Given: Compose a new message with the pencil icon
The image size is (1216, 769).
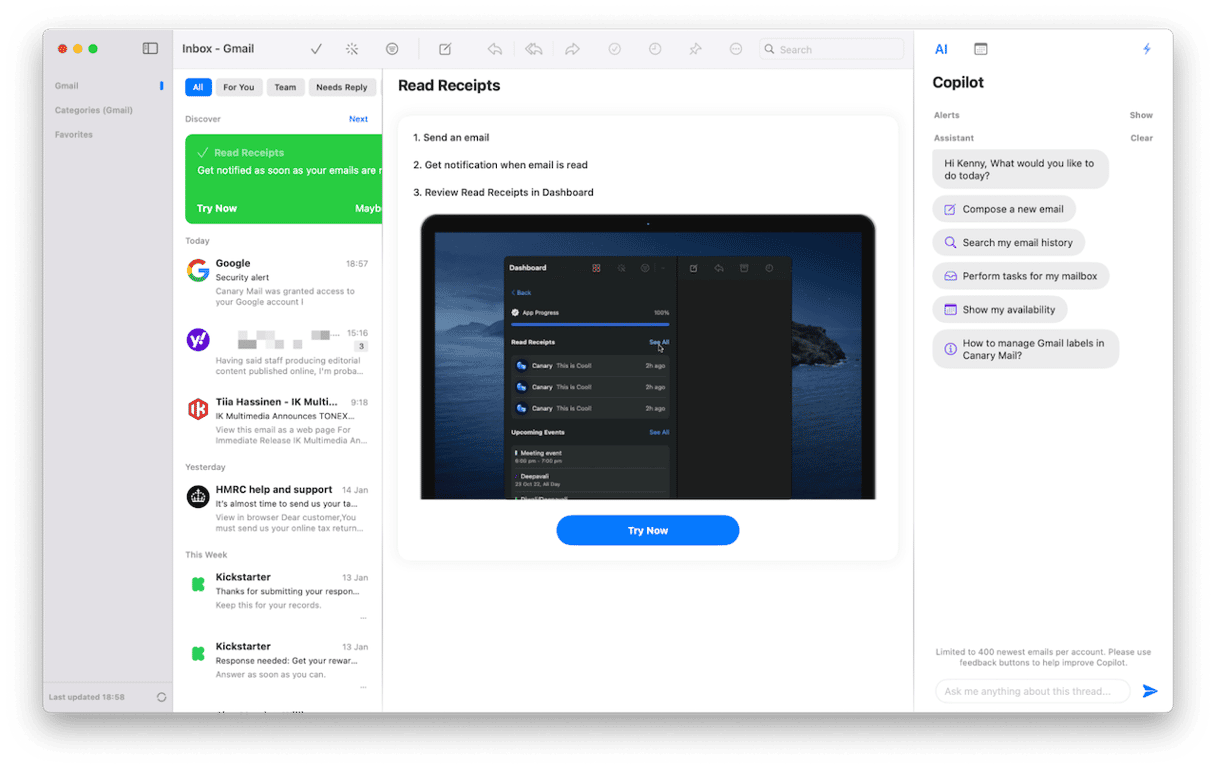Looking at the screenshot, I should coord(445,49).
